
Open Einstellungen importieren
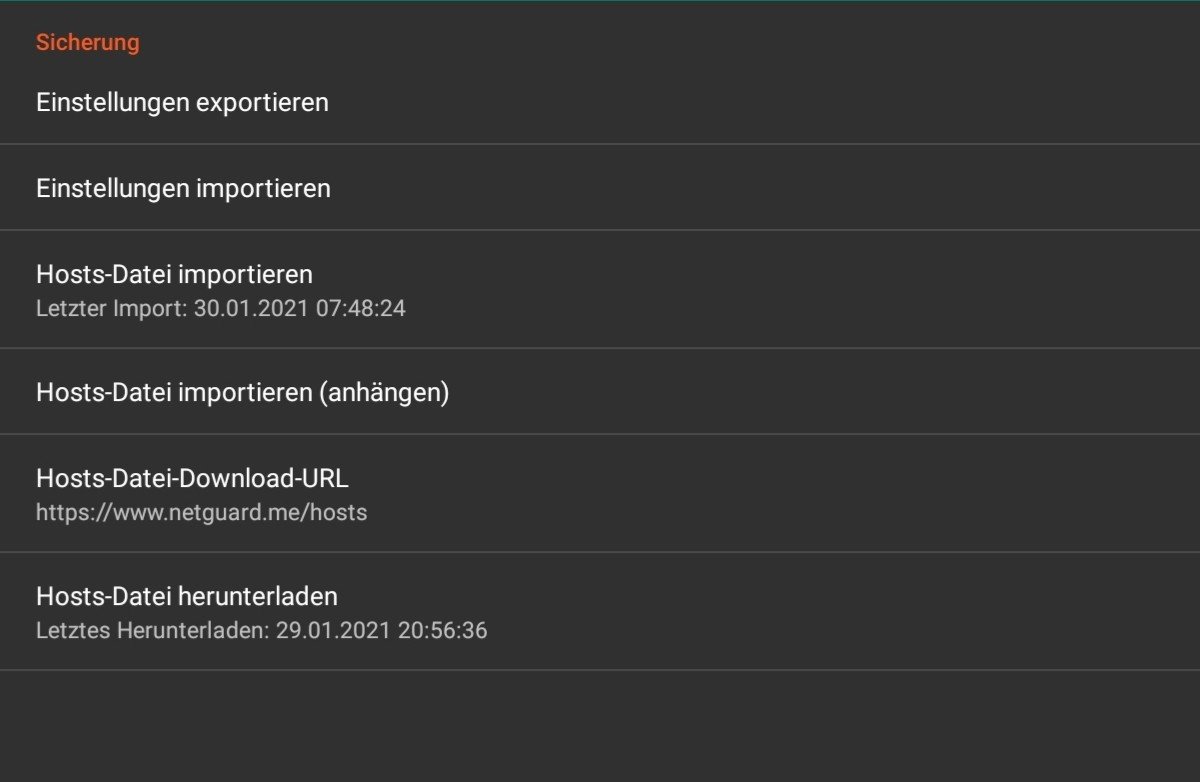click(x=183, y=188)
